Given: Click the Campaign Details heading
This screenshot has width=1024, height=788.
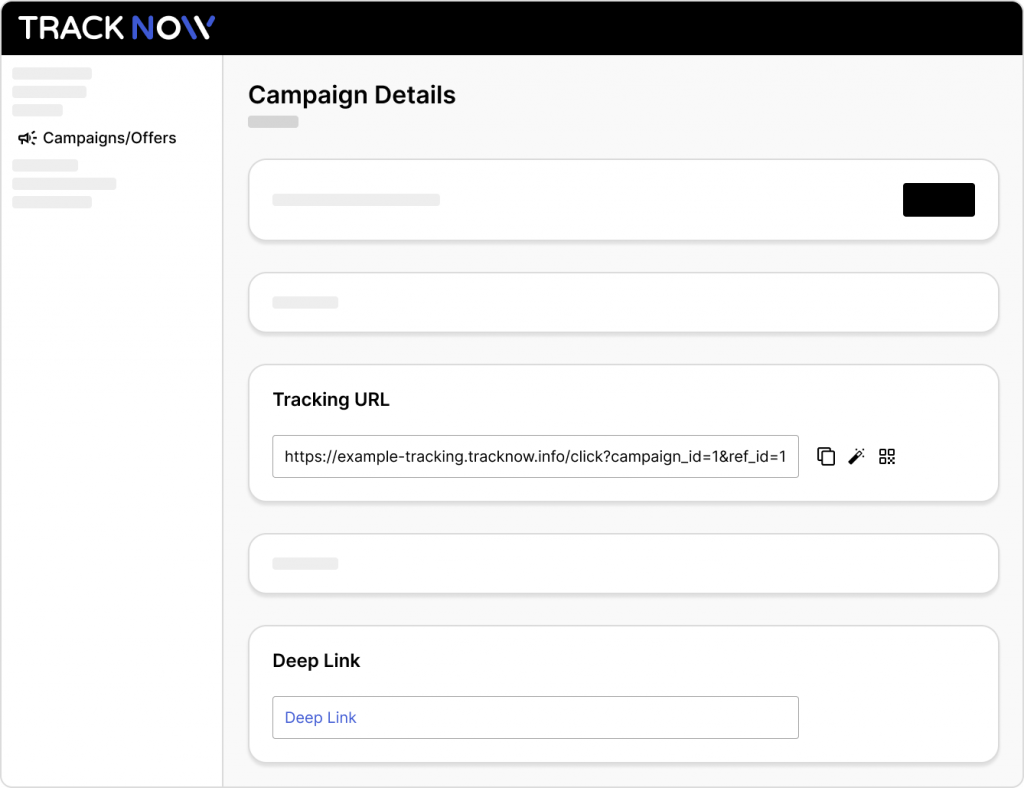Looking at the screenshot, I should (352, 95).
